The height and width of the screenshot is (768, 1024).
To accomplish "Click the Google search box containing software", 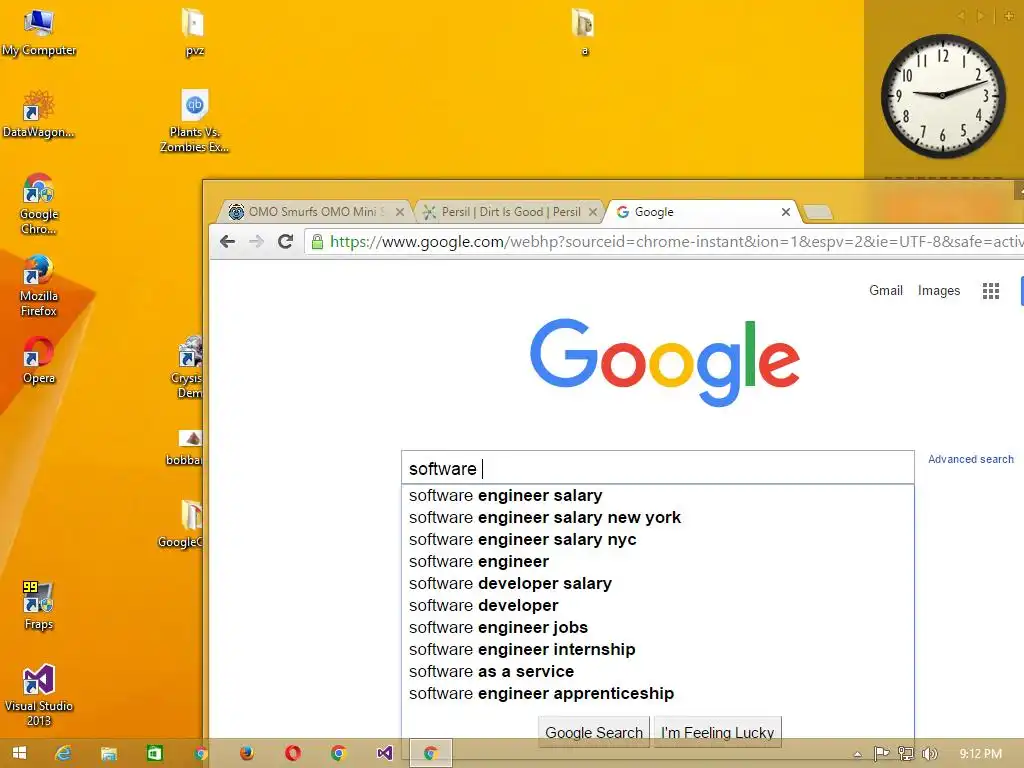I will click(x=658, y=468).
